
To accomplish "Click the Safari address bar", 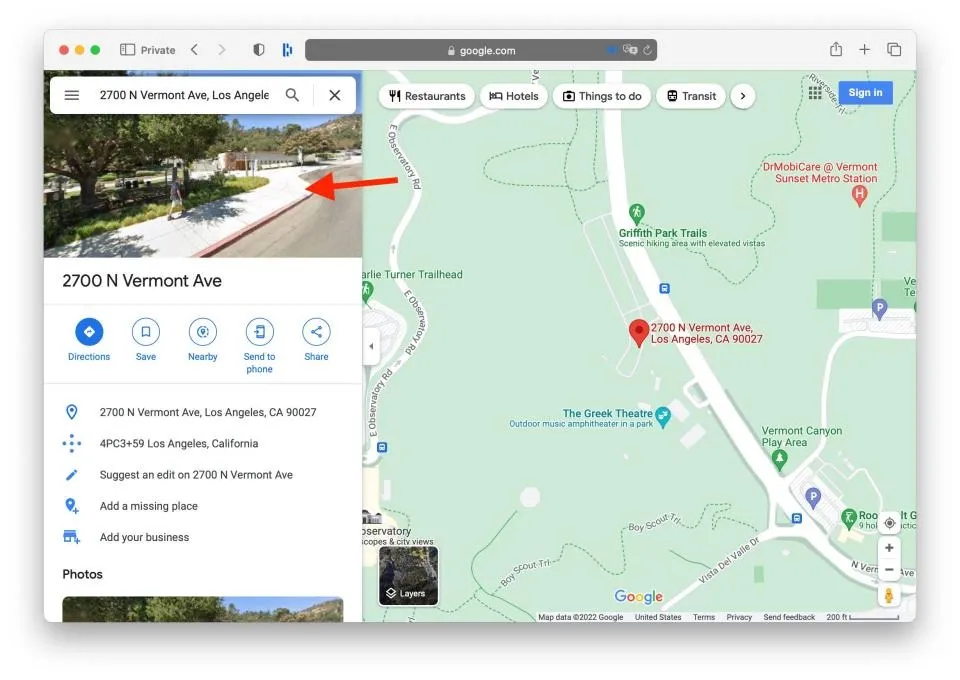I will (481, 50).
